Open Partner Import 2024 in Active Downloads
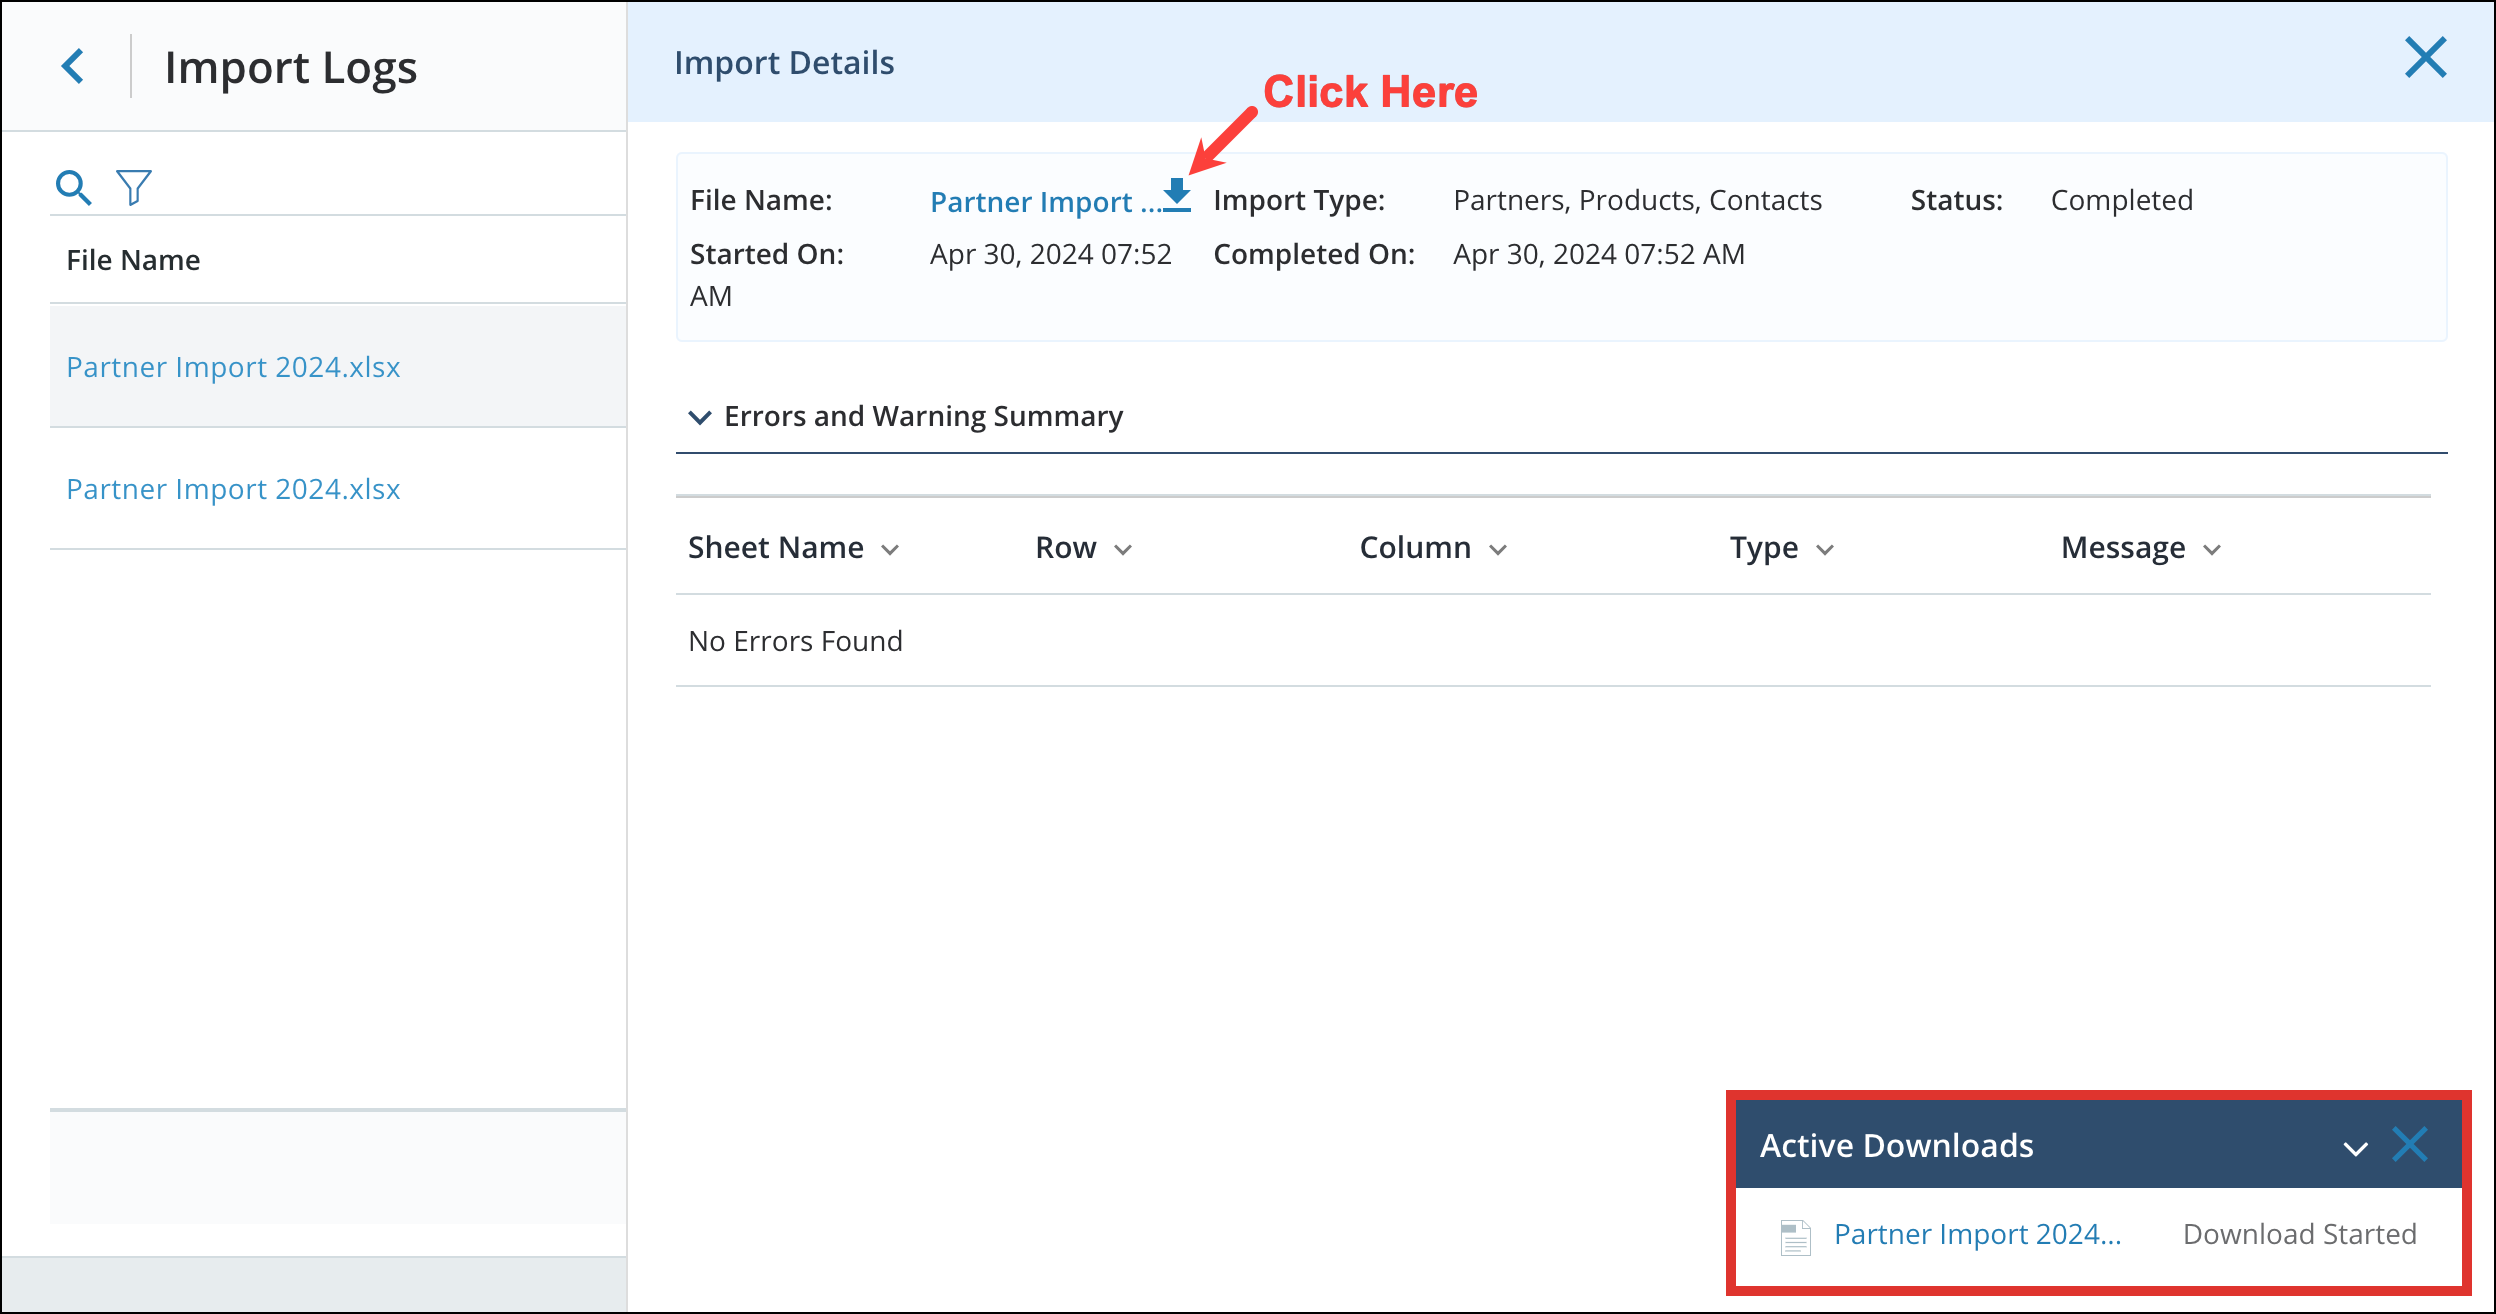This screenshot has width=2496, height=1314. pyautogui.click(x=1977, y=1234)
